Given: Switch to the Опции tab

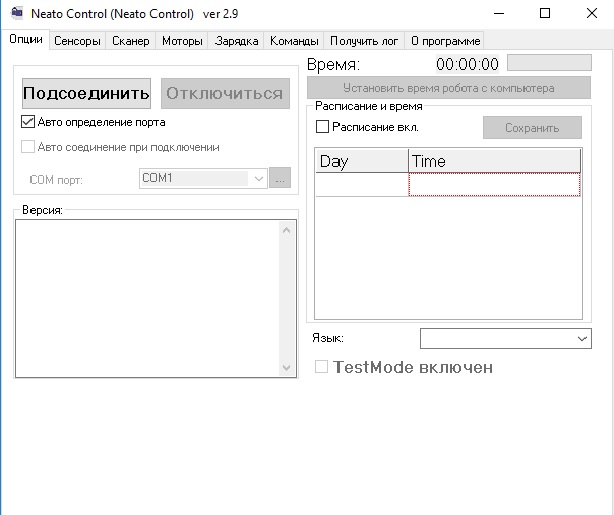Looking at the screenshot, I should coord(26,39).
